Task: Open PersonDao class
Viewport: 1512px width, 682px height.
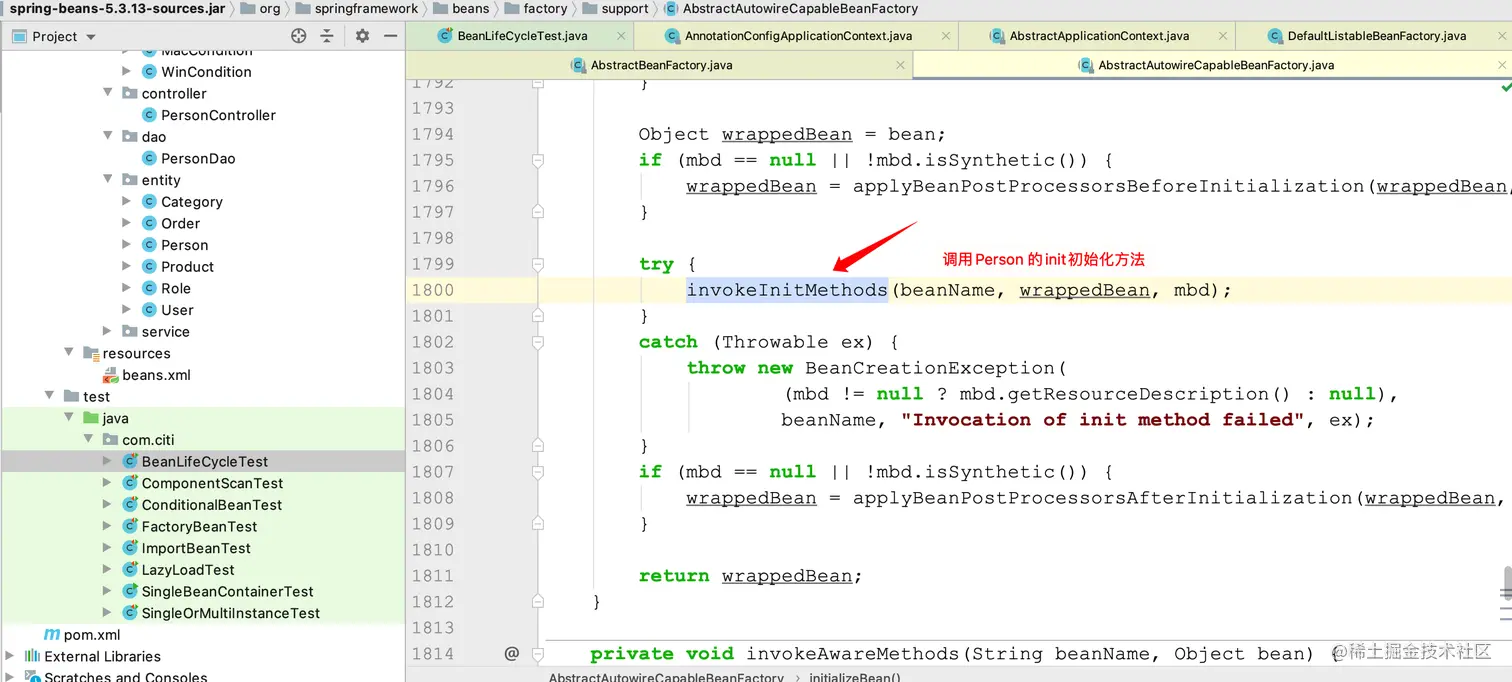Action: (198, 158)
